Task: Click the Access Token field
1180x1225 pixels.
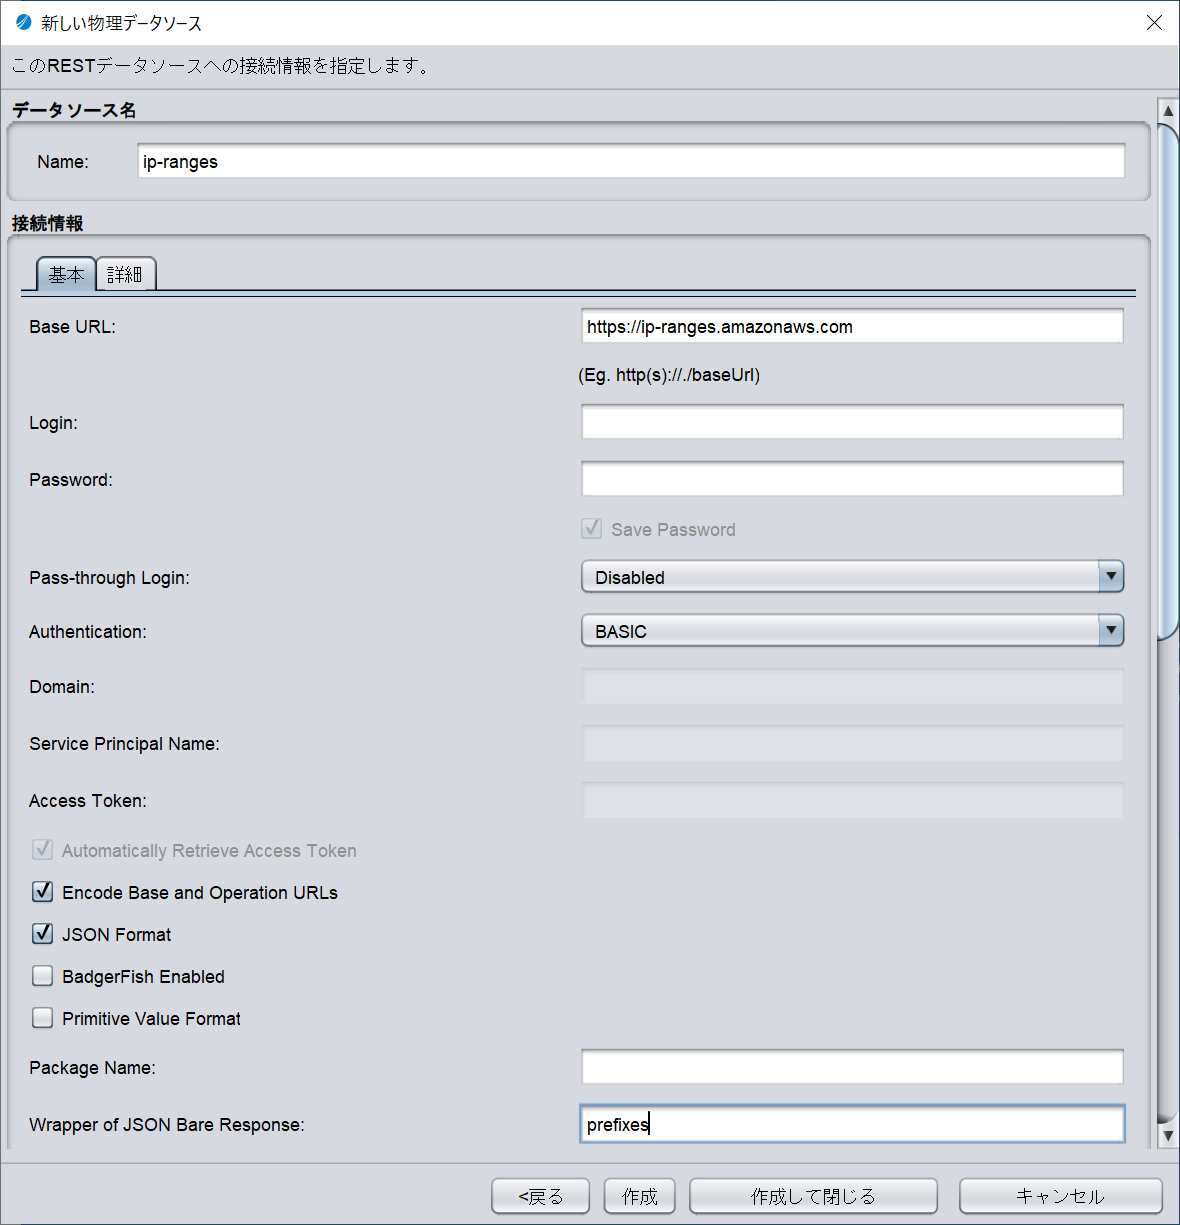Action: click(x=852, y=800)
